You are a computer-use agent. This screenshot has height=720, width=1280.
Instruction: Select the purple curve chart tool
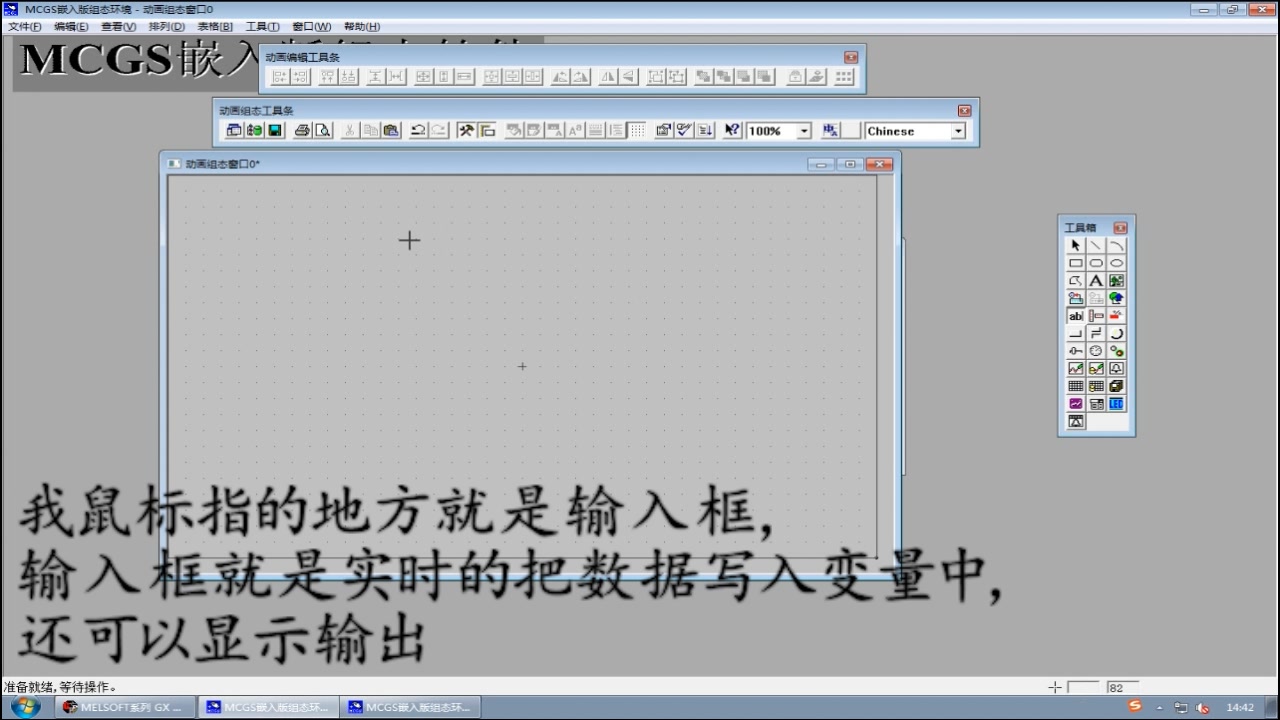[1076, 404]
